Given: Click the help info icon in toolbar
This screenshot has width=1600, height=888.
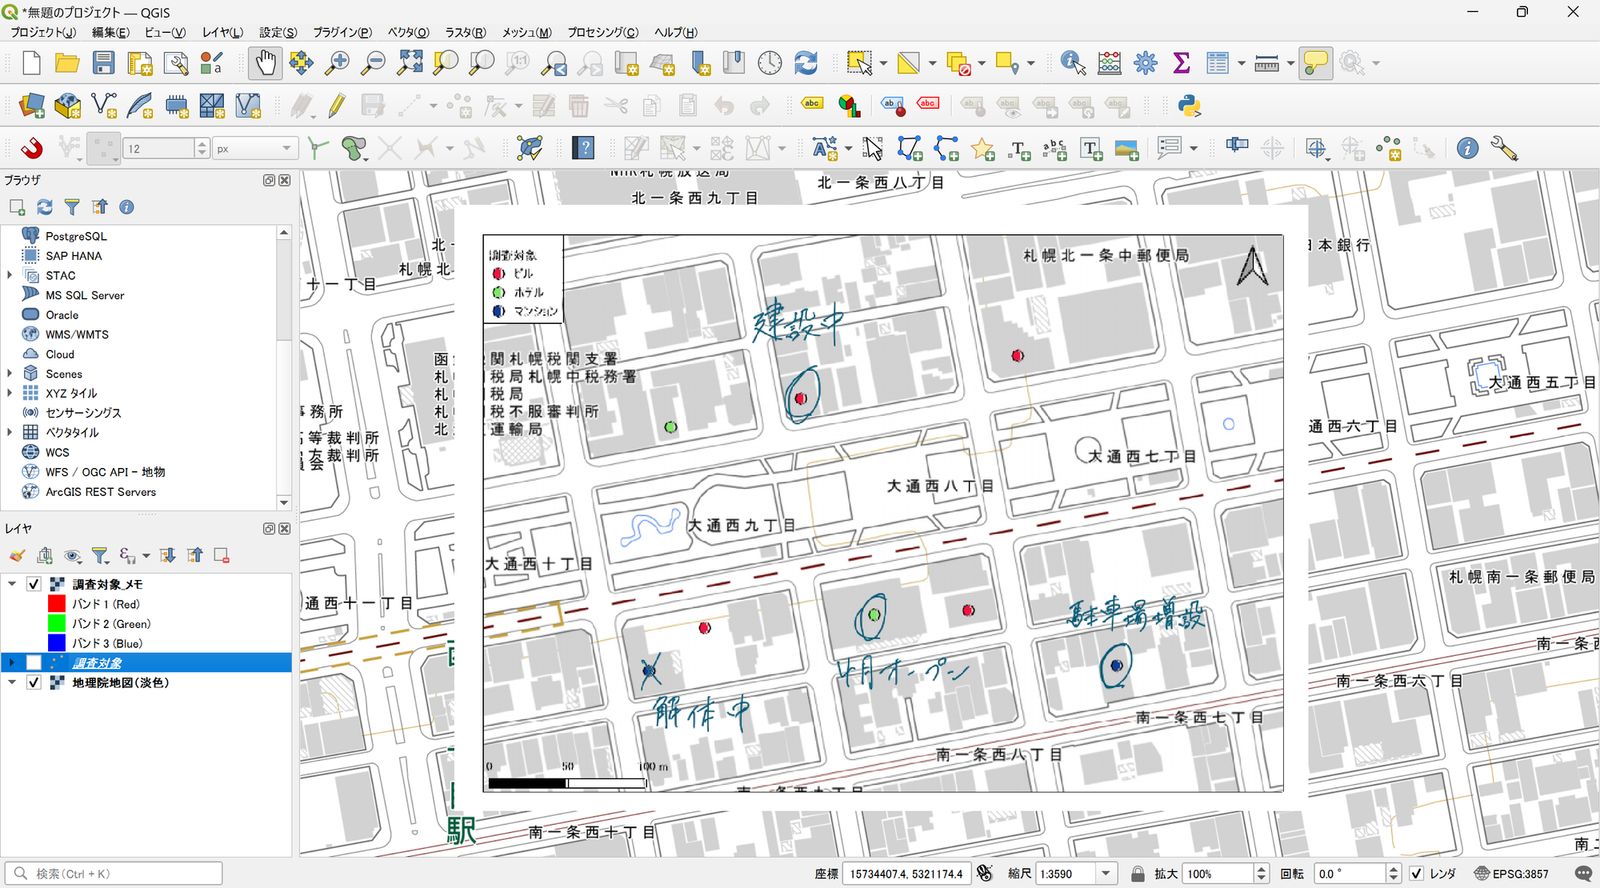Looking at the screenshot, I should tap(1467, 149).
